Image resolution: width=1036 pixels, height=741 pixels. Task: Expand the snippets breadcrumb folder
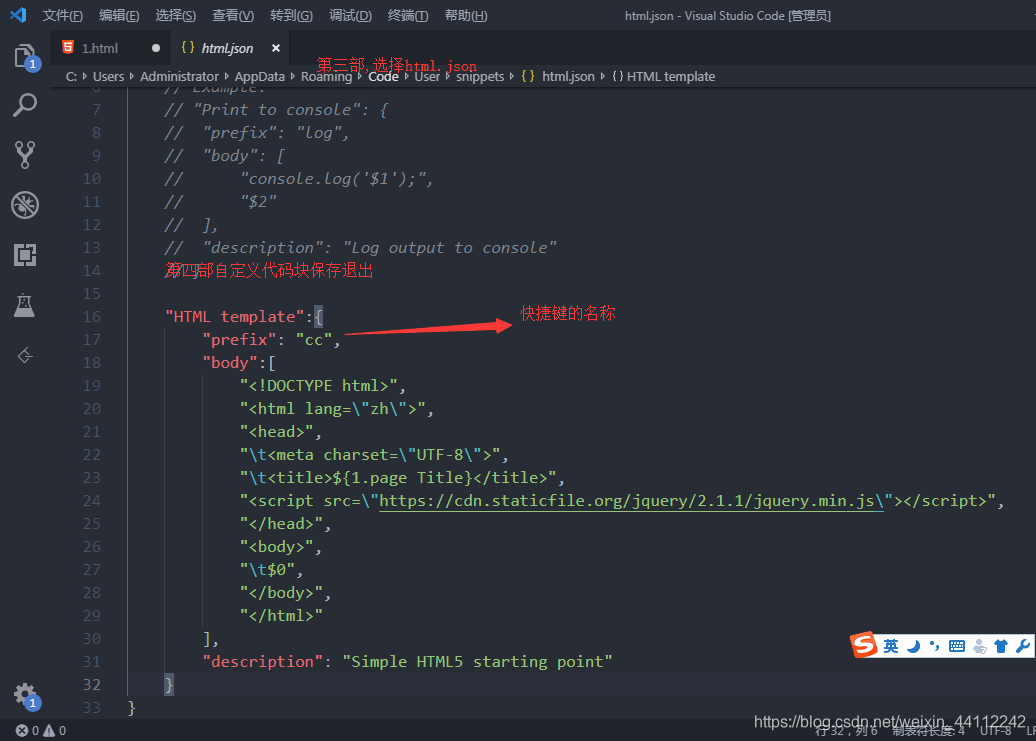click(480, 77)
